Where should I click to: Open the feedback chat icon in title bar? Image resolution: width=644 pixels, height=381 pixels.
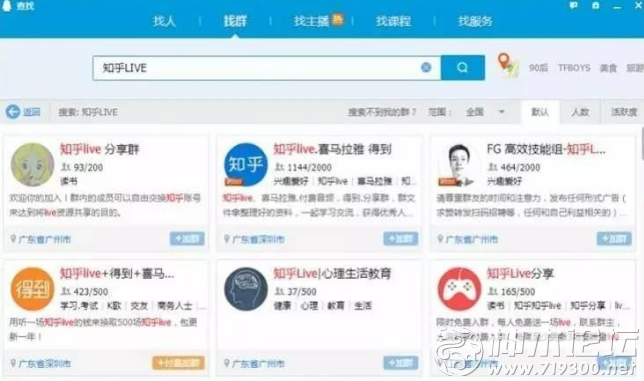click(x=573, y=5)
